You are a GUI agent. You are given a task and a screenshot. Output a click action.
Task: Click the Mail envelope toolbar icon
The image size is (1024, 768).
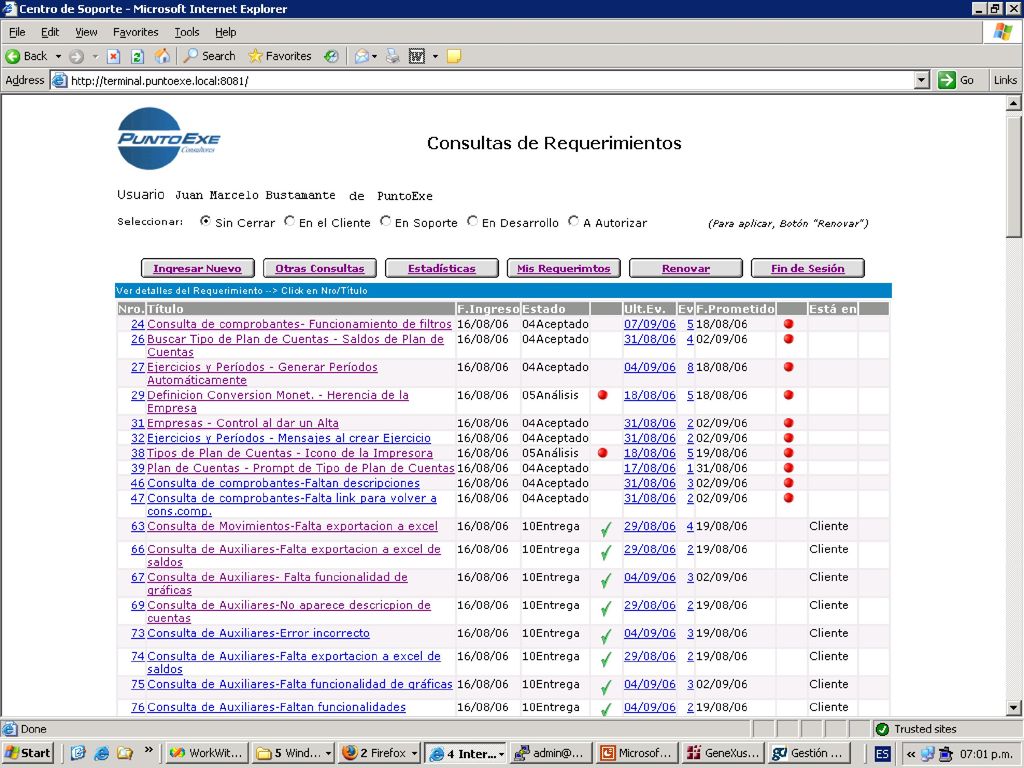coord(362,56)
